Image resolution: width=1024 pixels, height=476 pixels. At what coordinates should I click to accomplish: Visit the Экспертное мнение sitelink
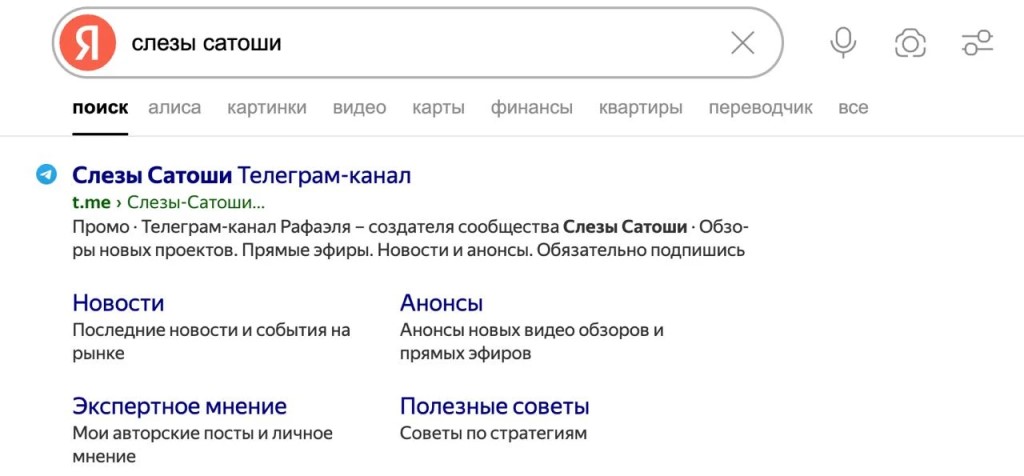tap(179, 407)
